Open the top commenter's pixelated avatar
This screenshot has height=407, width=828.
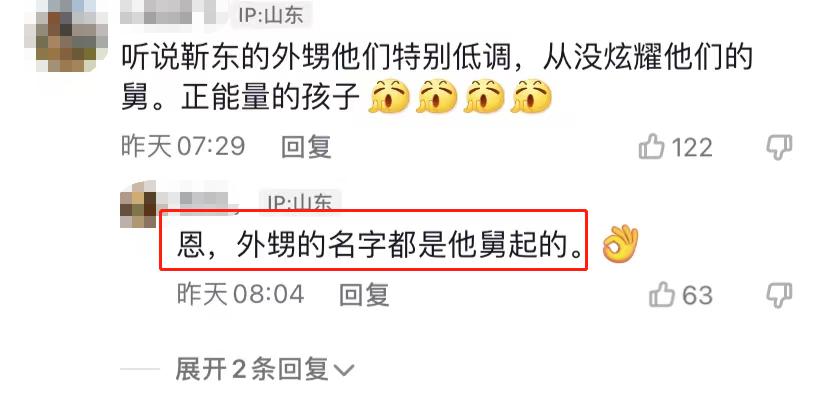pyautogui.click(x=67, y=36)
